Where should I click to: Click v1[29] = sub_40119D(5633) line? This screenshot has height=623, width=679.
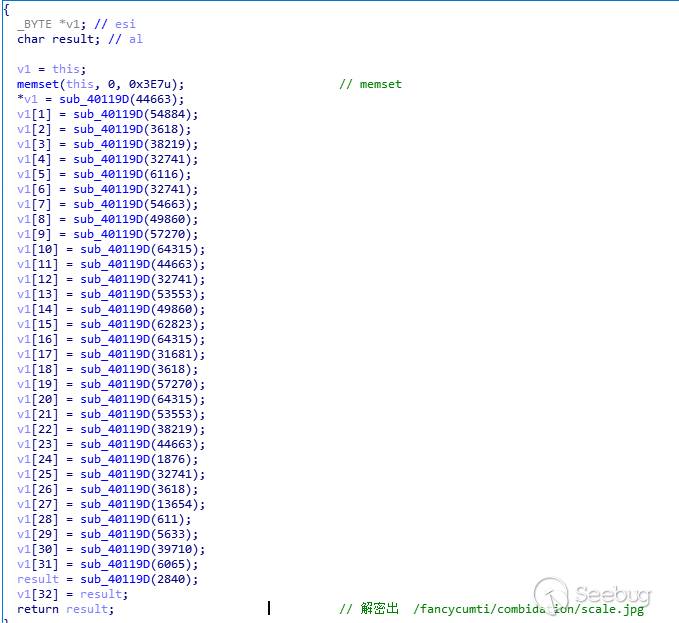click(107, 535)
